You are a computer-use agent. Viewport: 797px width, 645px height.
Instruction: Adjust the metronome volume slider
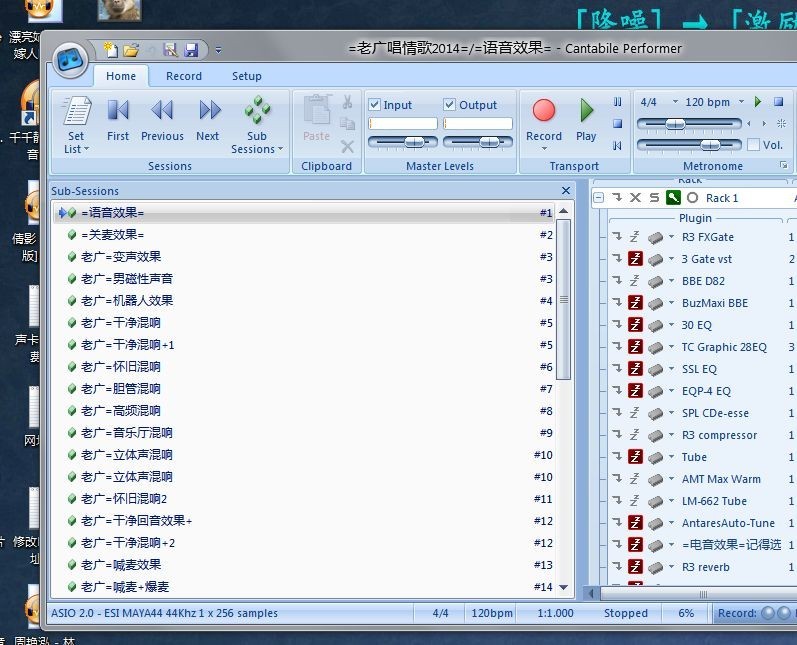pyautogui.click(x=689, y=145)
